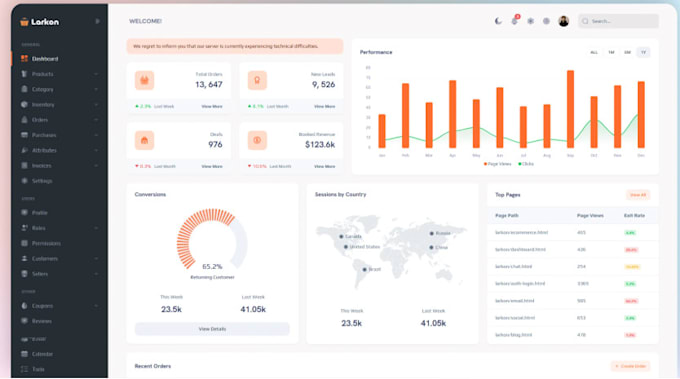Click the Create Order button
The width and height of the screenshot is (680, 379).
[x=631, y=366]
